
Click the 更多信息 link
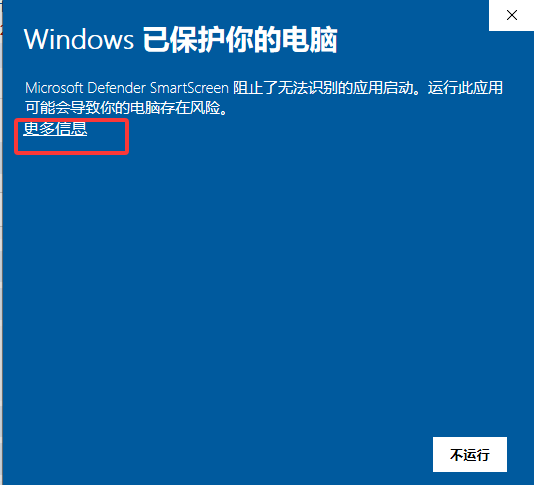[55, 129]
